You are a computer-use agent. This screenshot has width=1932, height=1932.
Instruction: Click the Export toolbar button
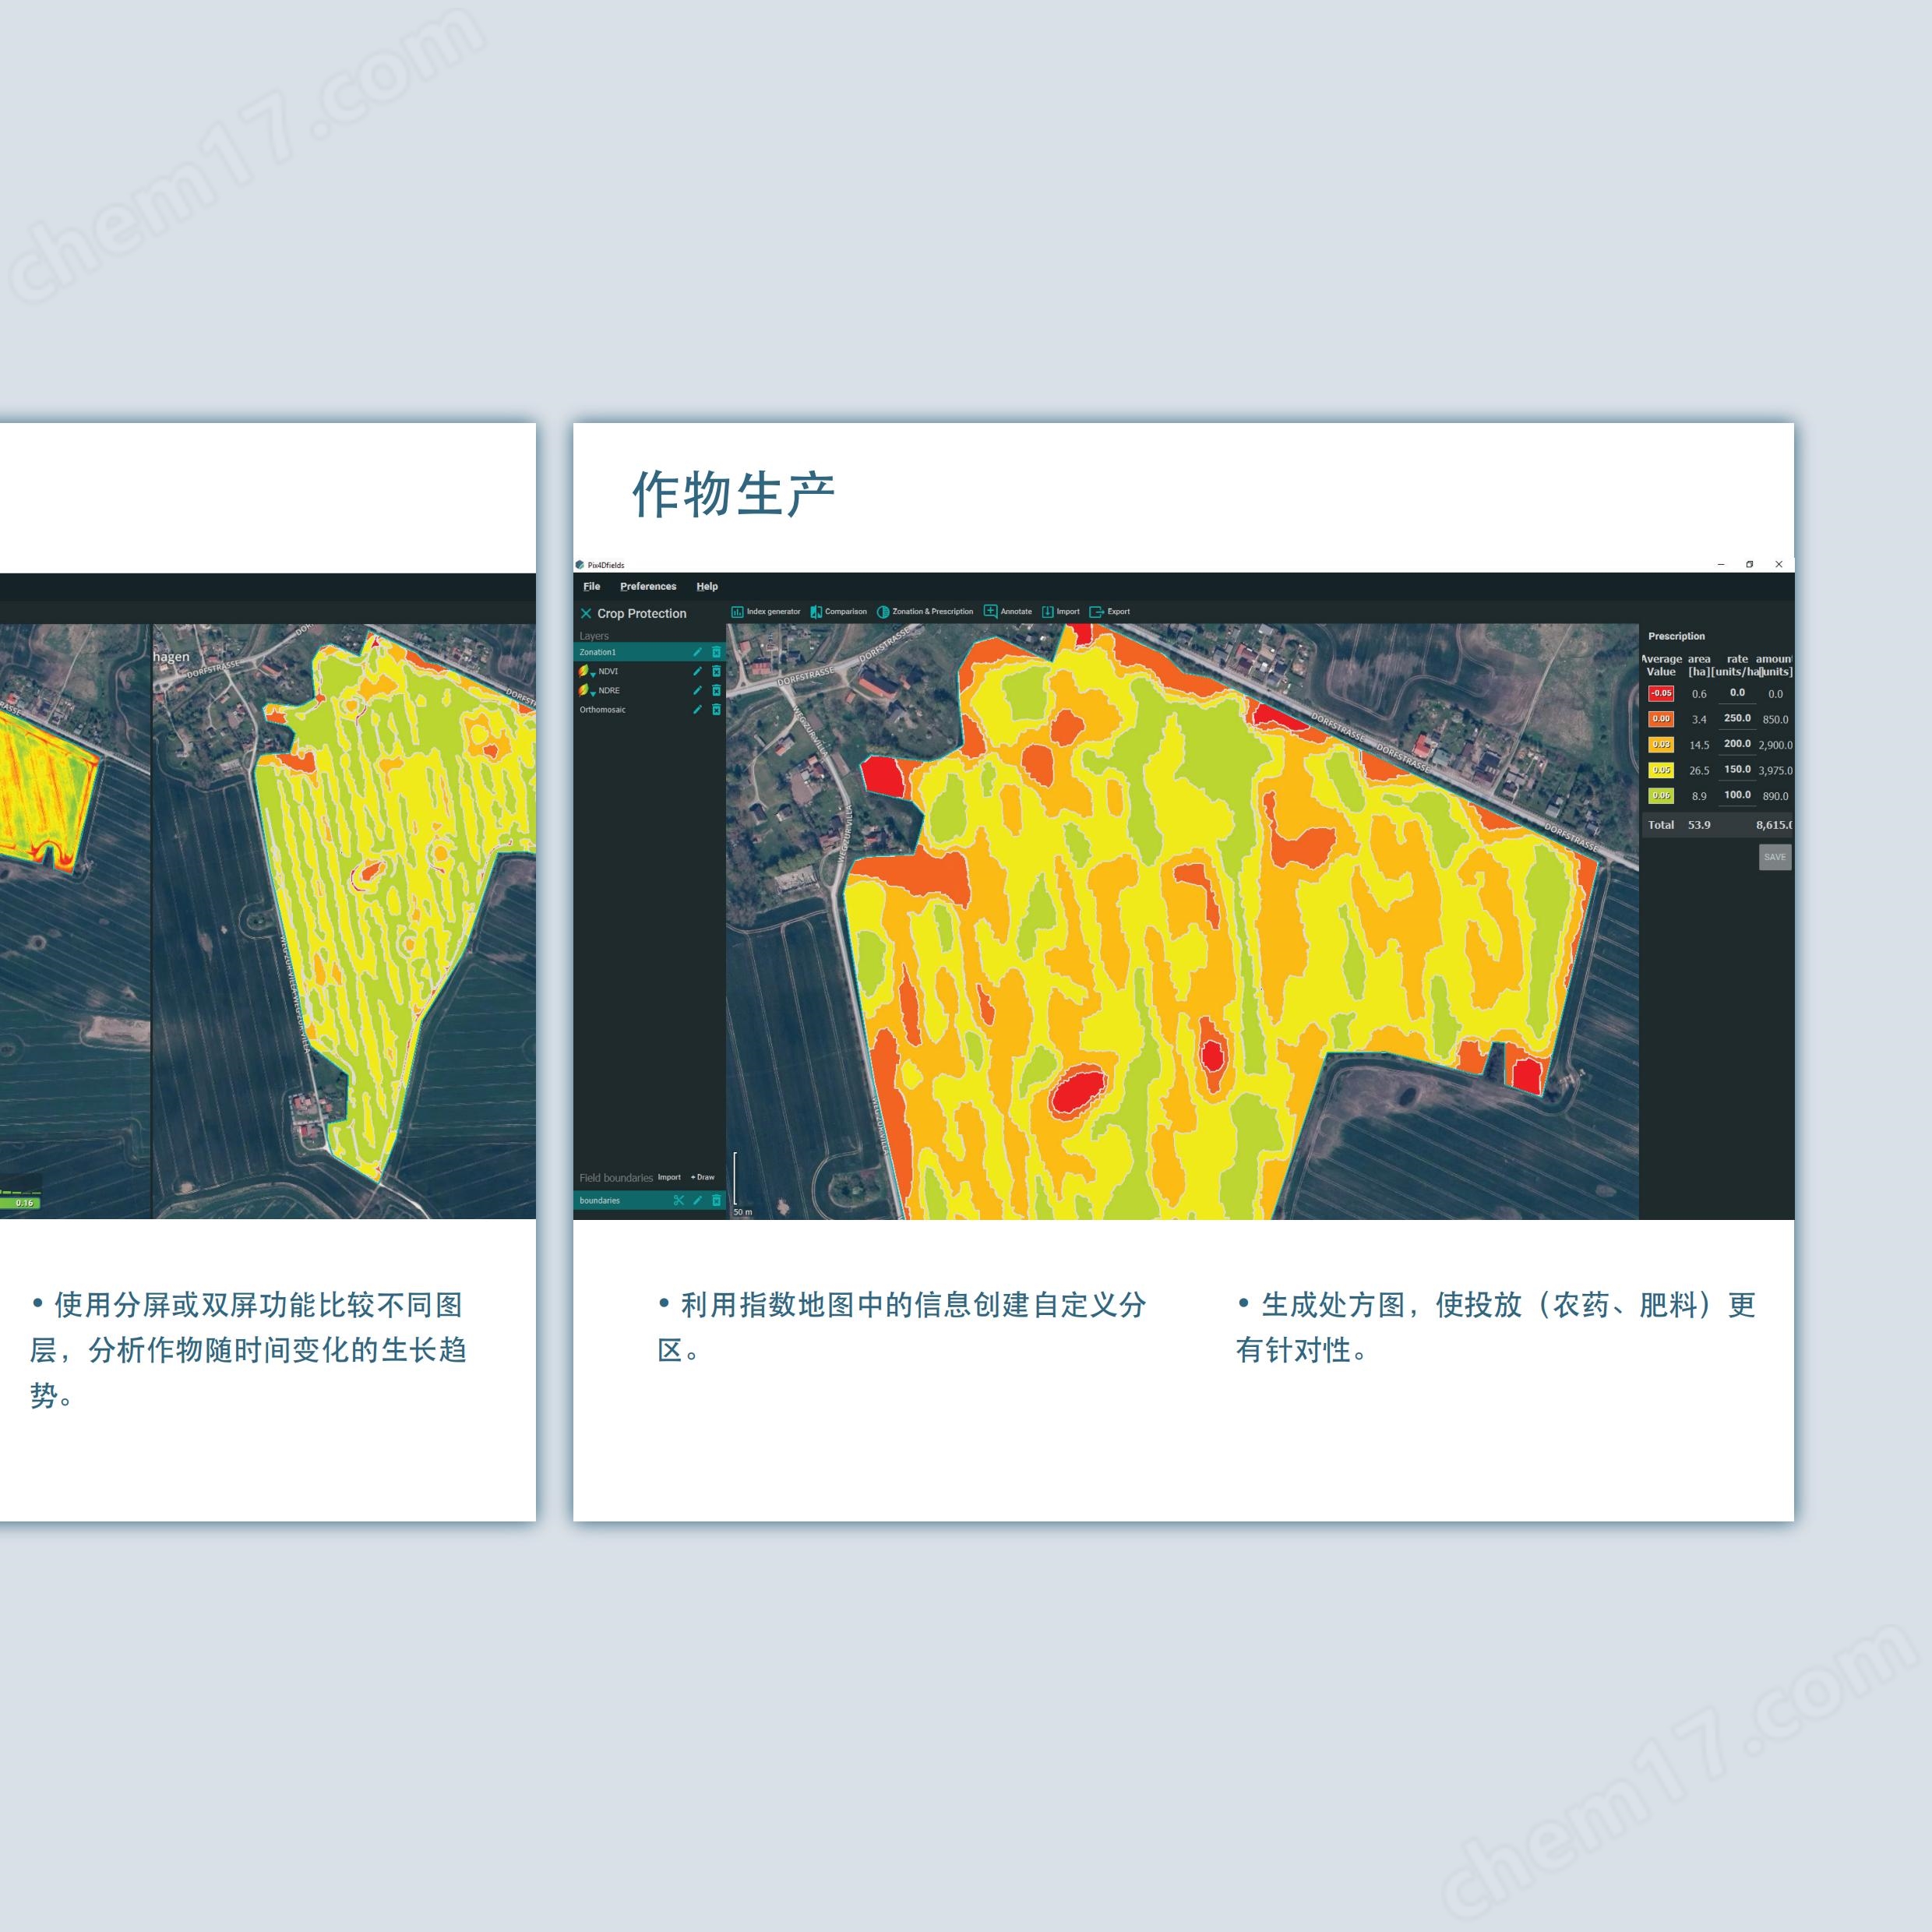tap(1110, 611)
